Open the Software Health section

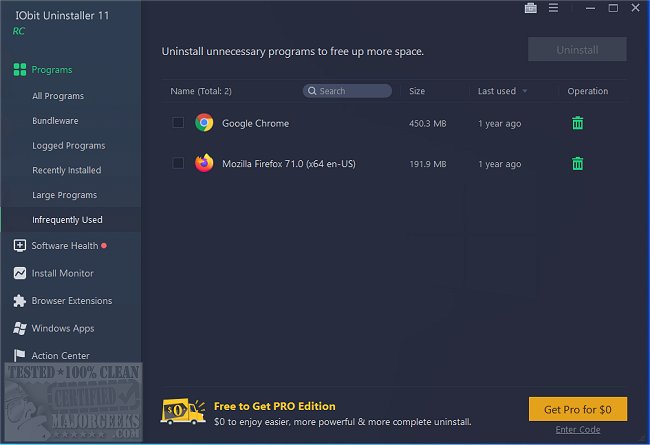tap(65, 246)
